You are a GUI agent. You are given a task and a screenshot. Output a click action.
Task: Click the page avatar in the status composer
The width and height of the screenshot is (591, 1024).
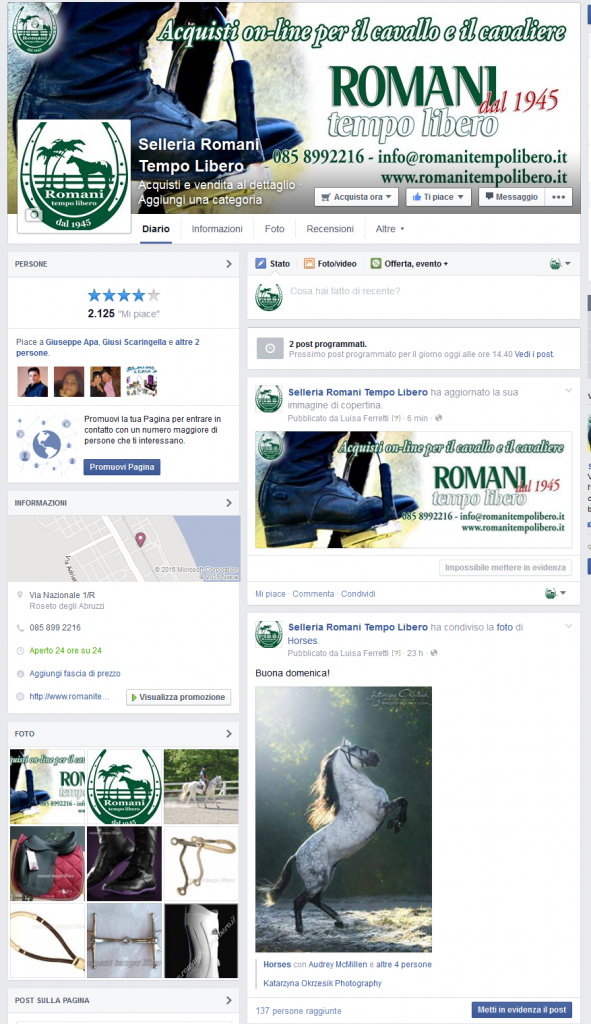click(x=268, y=297)
